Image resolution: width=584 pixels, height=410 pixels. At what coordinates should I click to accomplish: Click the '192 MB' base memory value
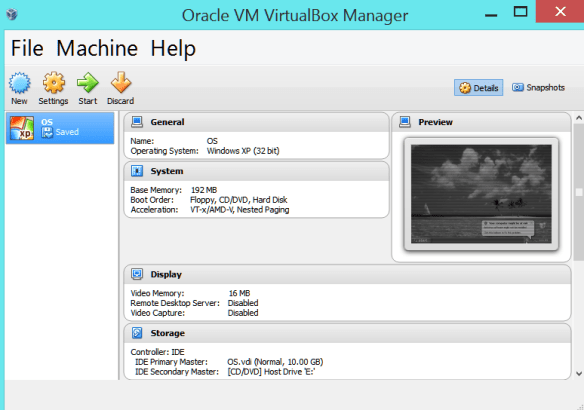(204, 190)
